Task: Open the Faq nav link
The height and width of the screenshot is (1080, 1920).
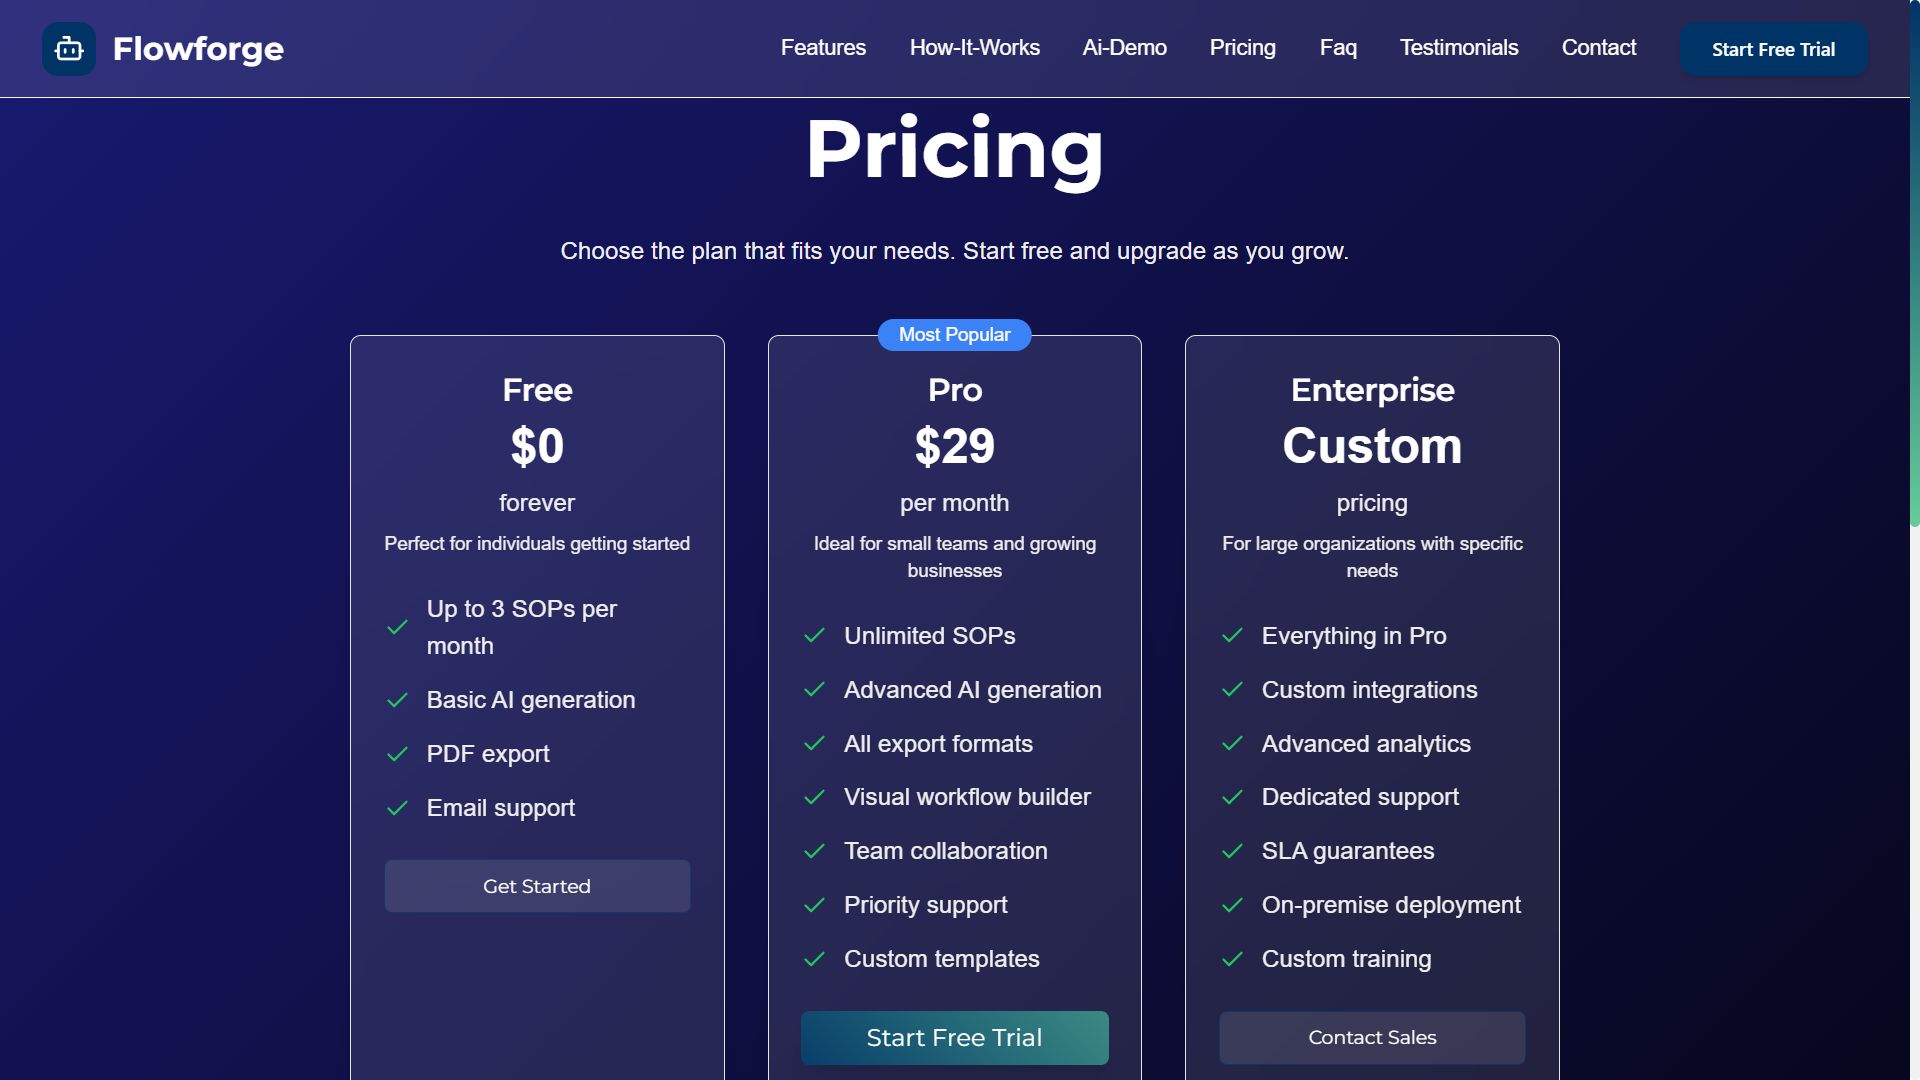Action: tap(1338, 48)
